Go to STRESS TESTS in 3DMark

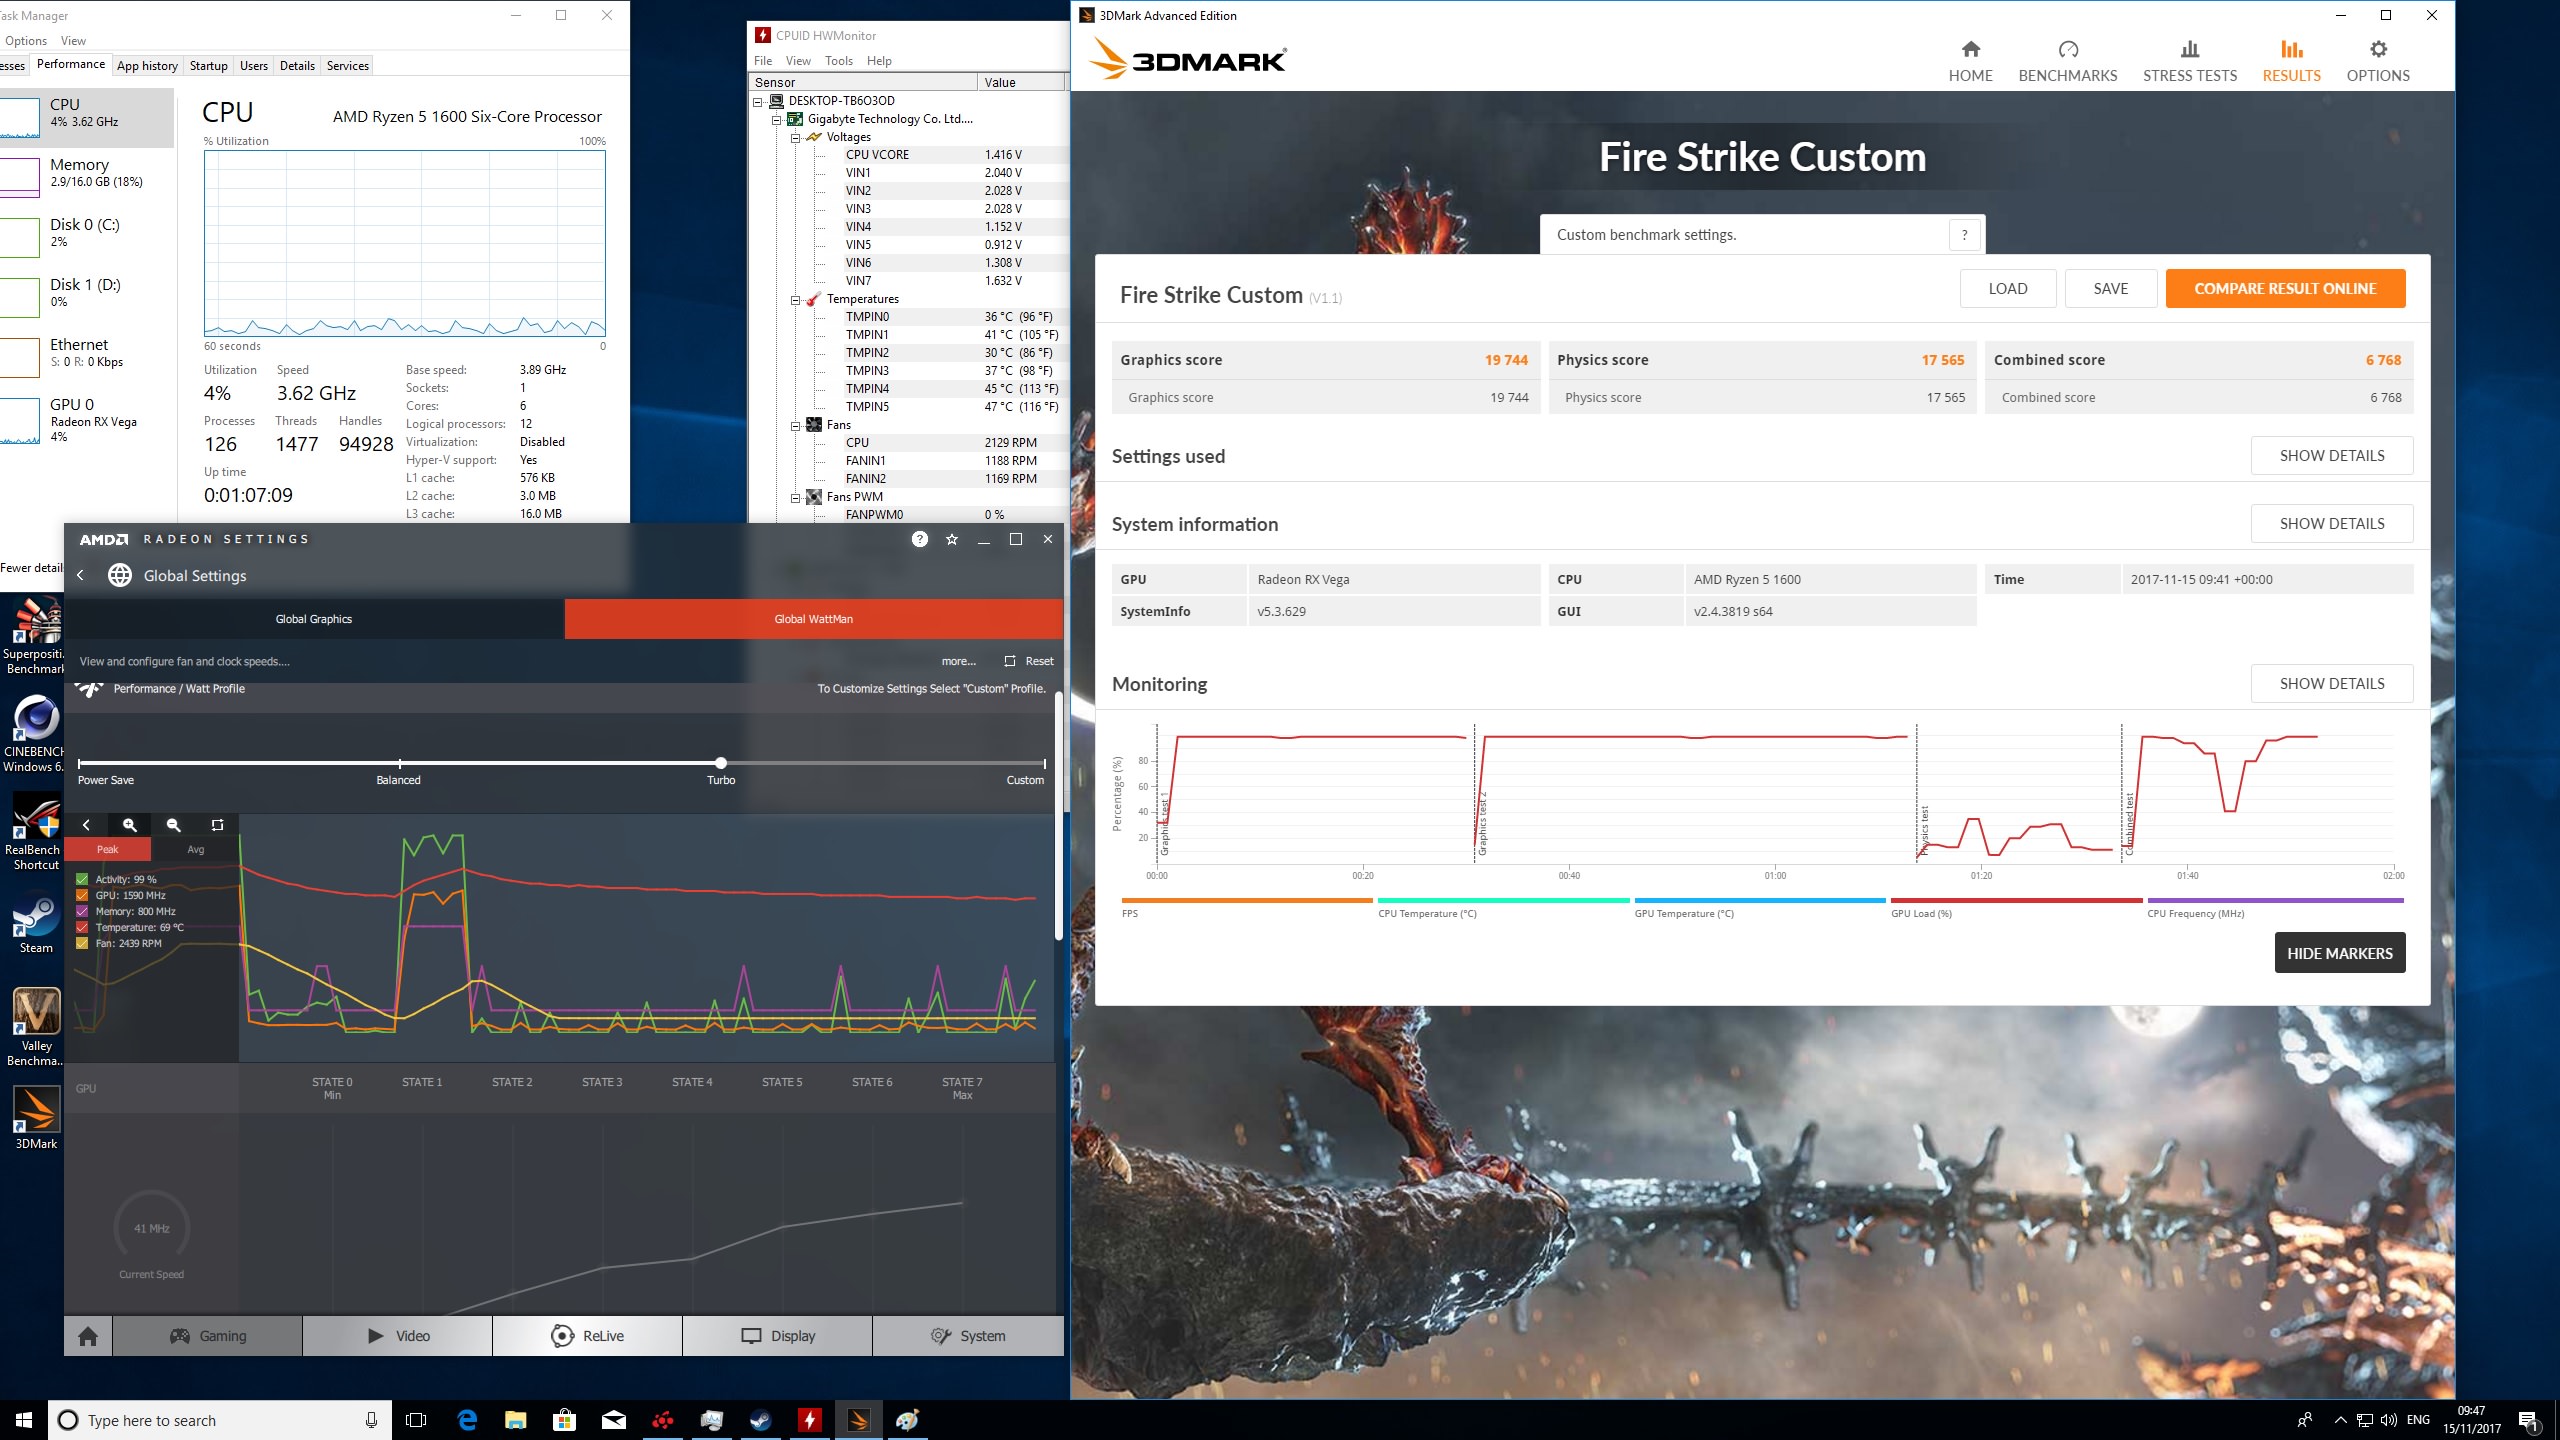pos(2189,61)
